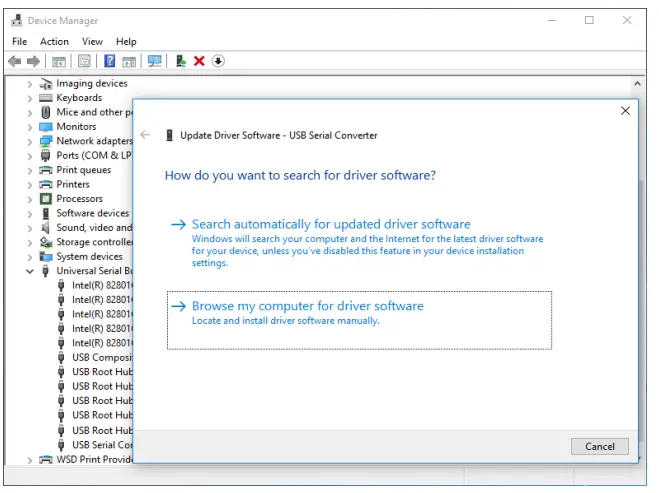Click the Monitors category icon
Image resolution: width=659 pixels, height=493 pixels.
46,127
